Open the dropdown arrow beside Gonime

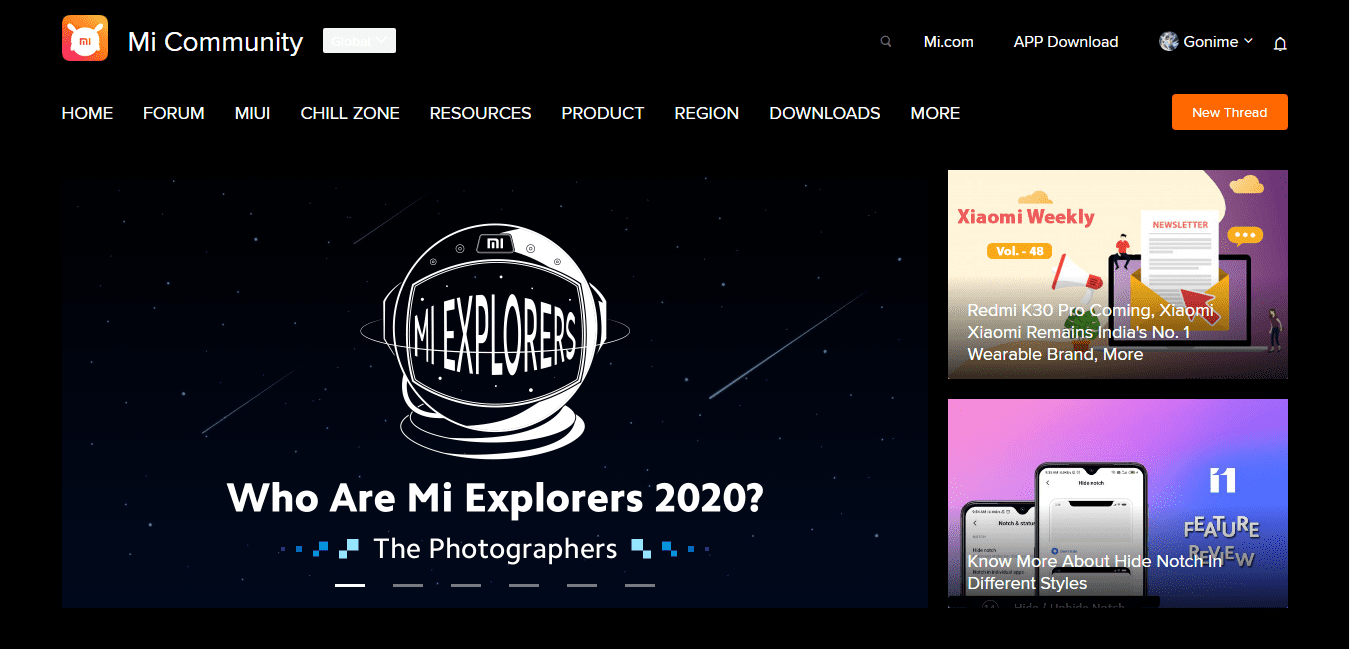click(x=1248, y=41)
